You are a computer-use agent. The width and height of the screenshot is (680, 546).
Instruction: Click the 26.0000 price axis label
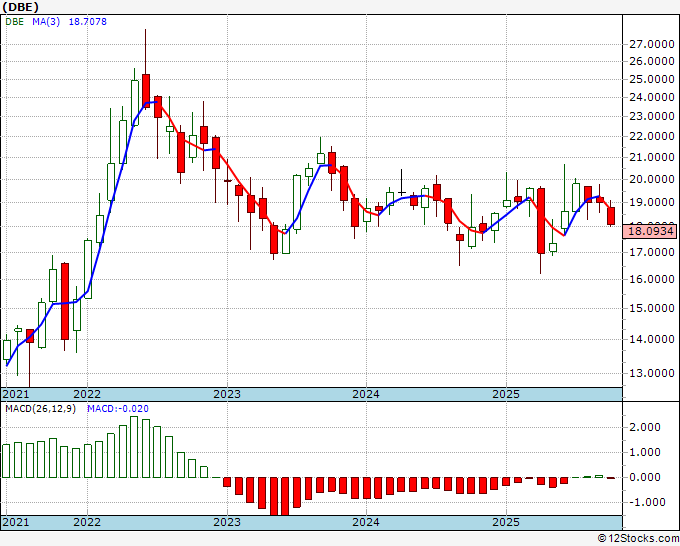[651, 61]
